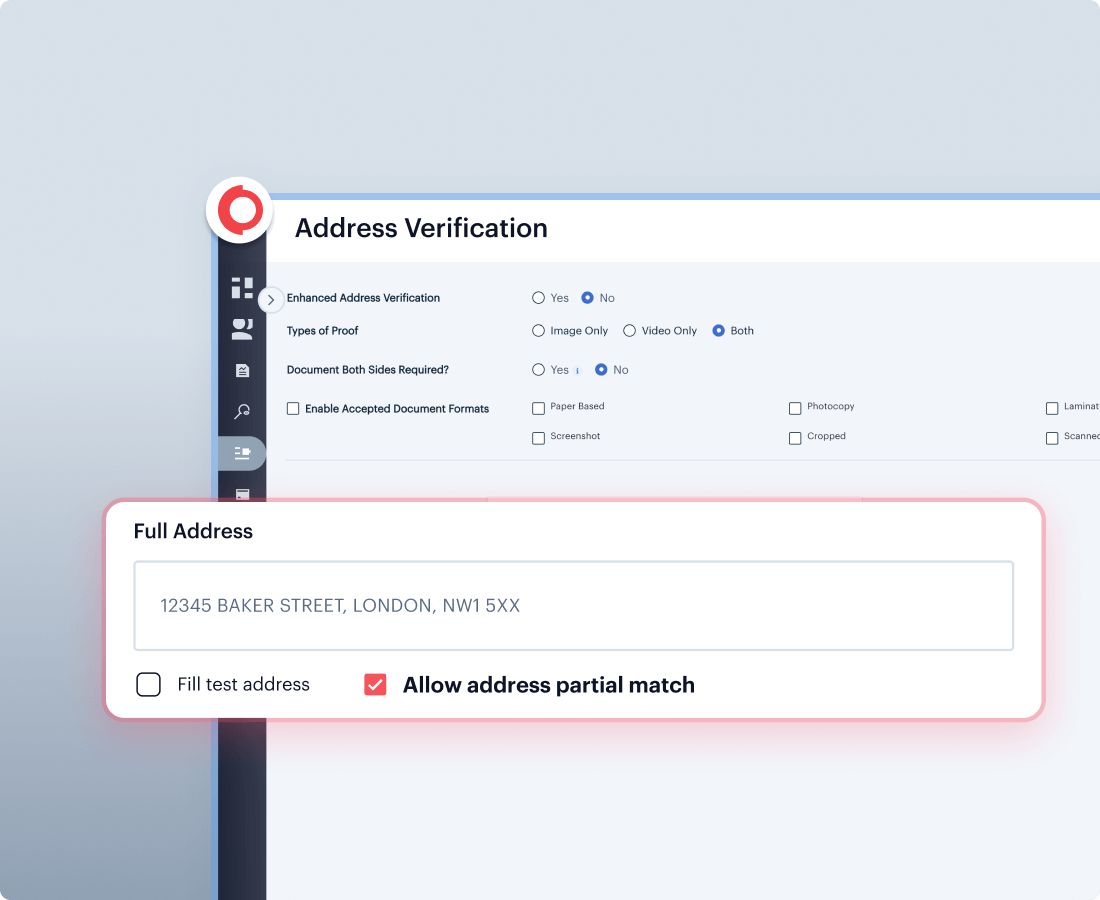The width and height of the screenshot is (1100, 900).
Task: Open the report document icon in sidebar
Action: click(x=242, y=370)
